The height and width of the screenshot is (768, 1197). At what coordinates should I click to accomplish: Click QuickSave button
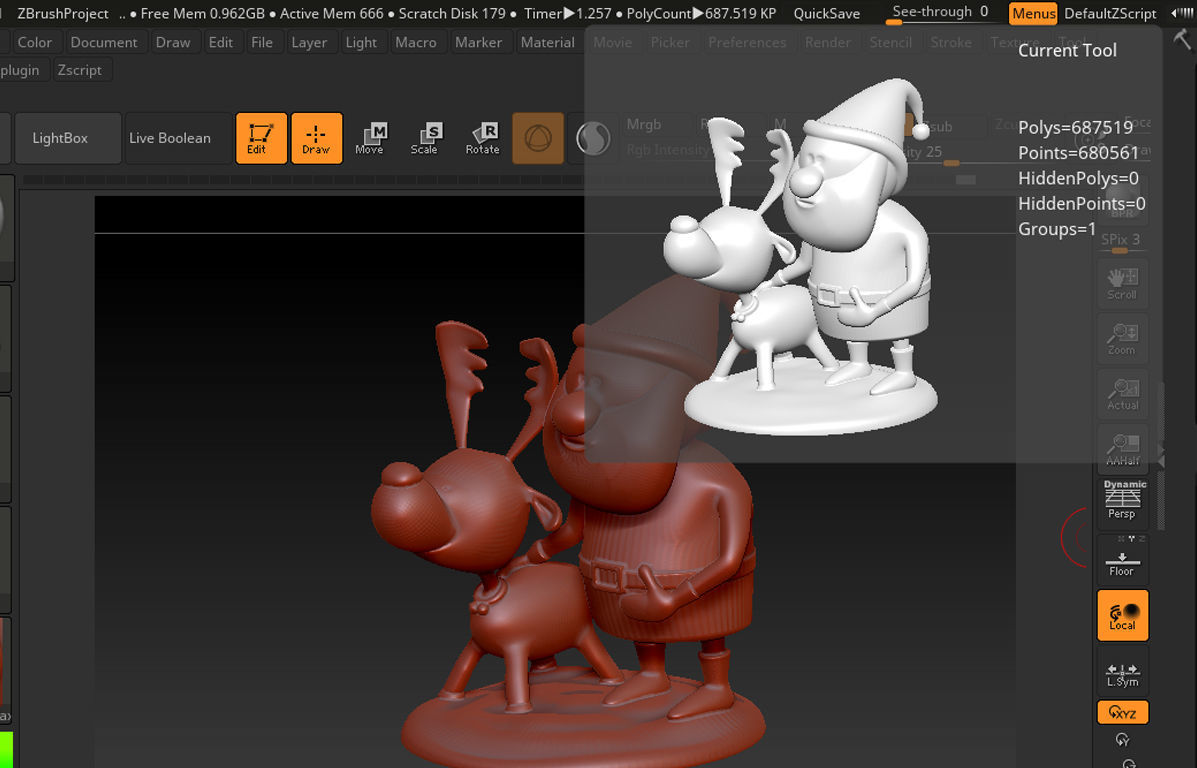tap(827, 13)
